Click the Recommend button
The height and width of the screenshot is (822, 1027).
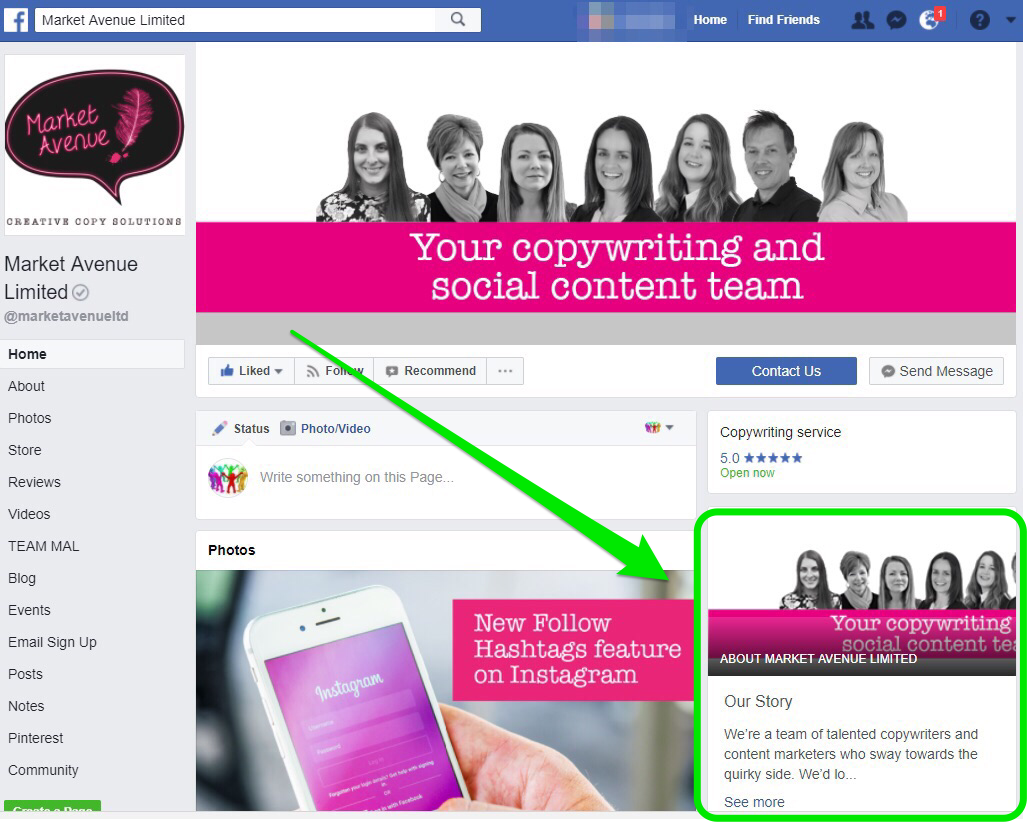[x=430, y=371]
